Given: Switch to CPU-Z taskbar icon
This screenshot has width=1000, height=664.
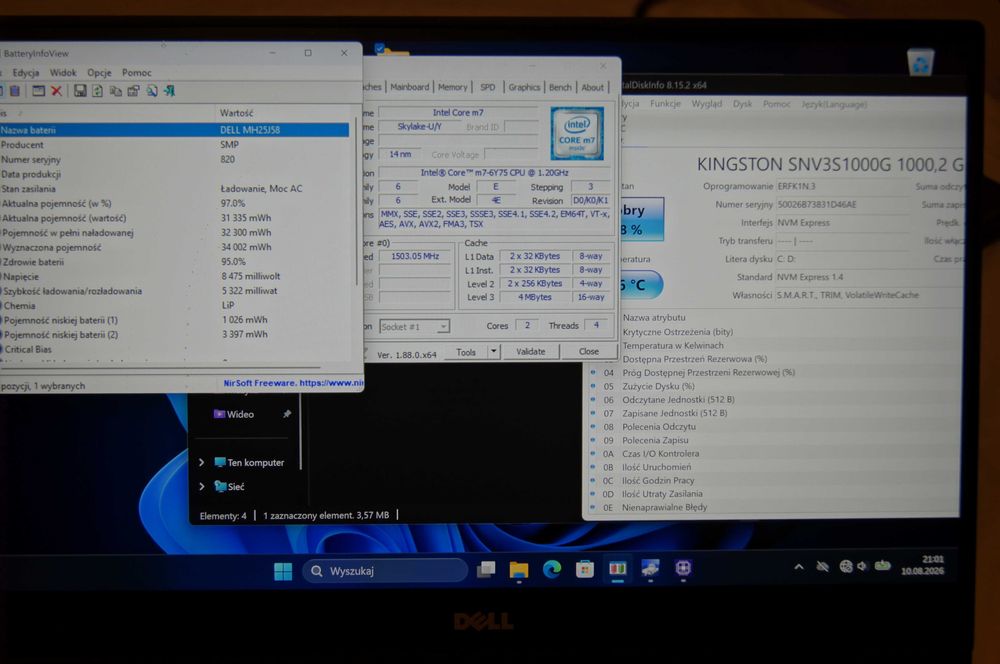Looking at the screenshot, I should click(683, 567).
